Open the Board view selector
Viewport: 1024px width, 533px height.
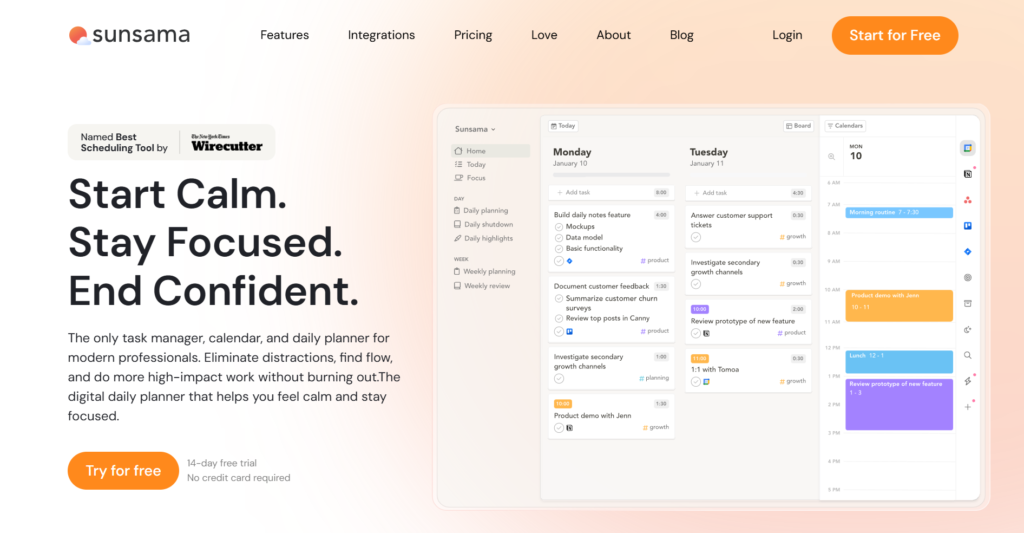click(798, 126)
